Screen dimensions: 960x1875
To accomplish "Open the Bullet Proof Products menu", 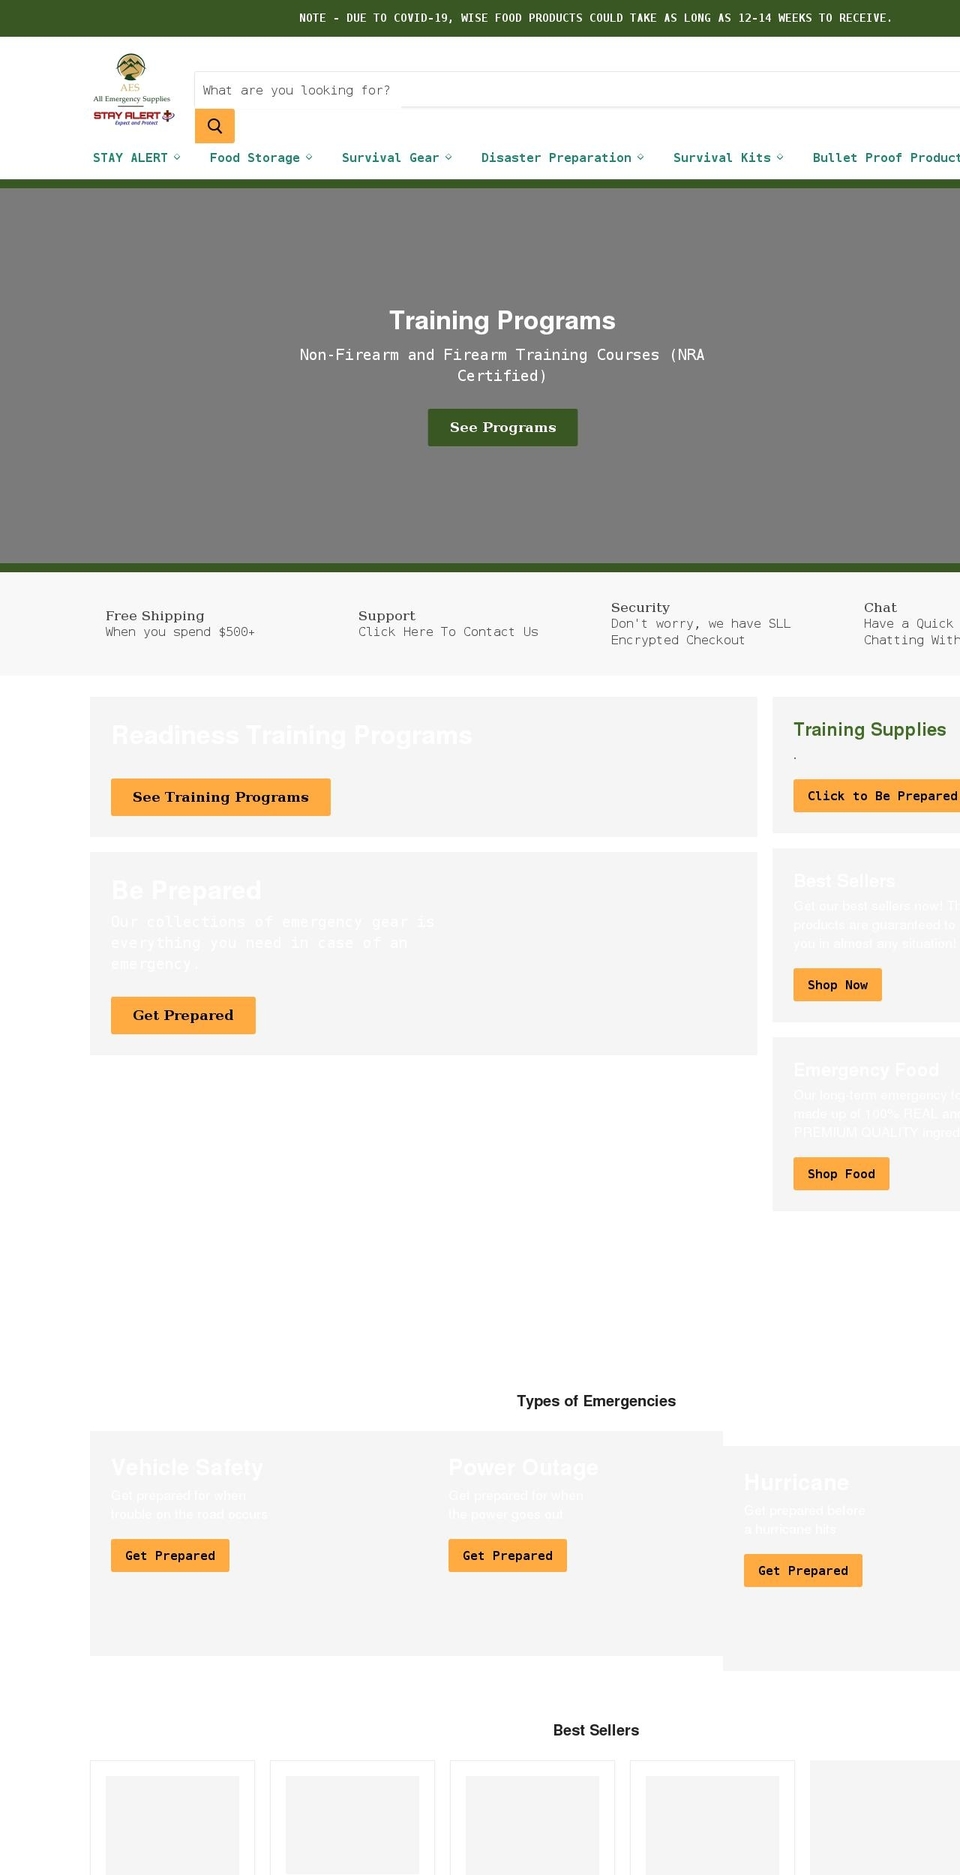I will pyautogui.click(x=886, y=158).
